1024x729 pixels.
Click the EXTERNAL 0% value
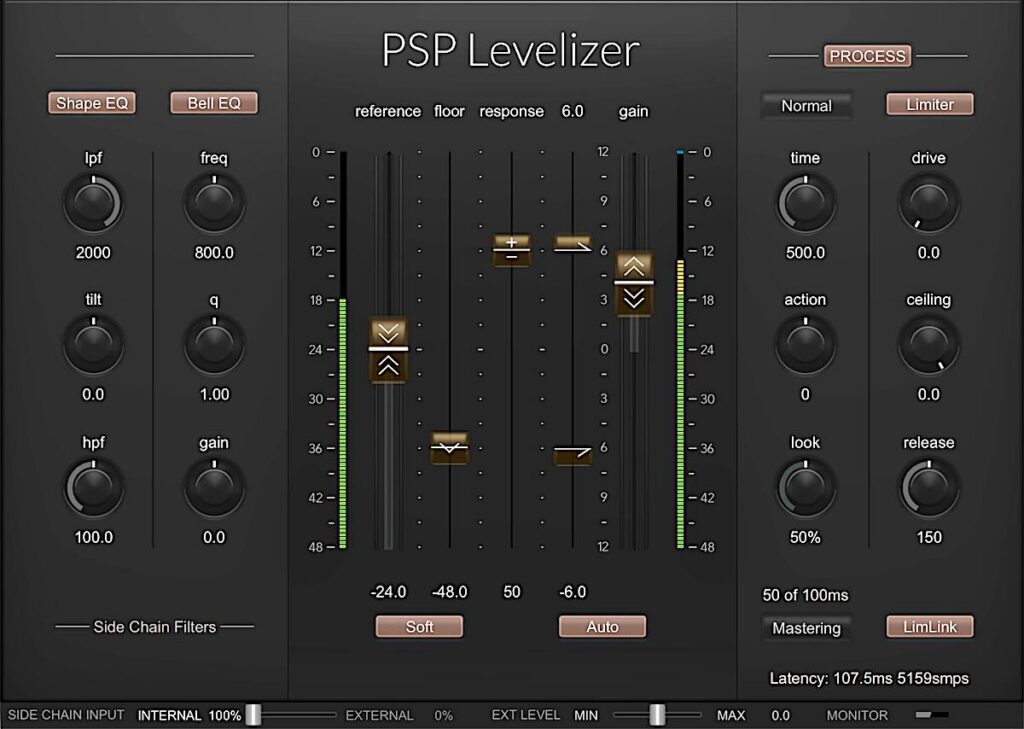[443, 715]
